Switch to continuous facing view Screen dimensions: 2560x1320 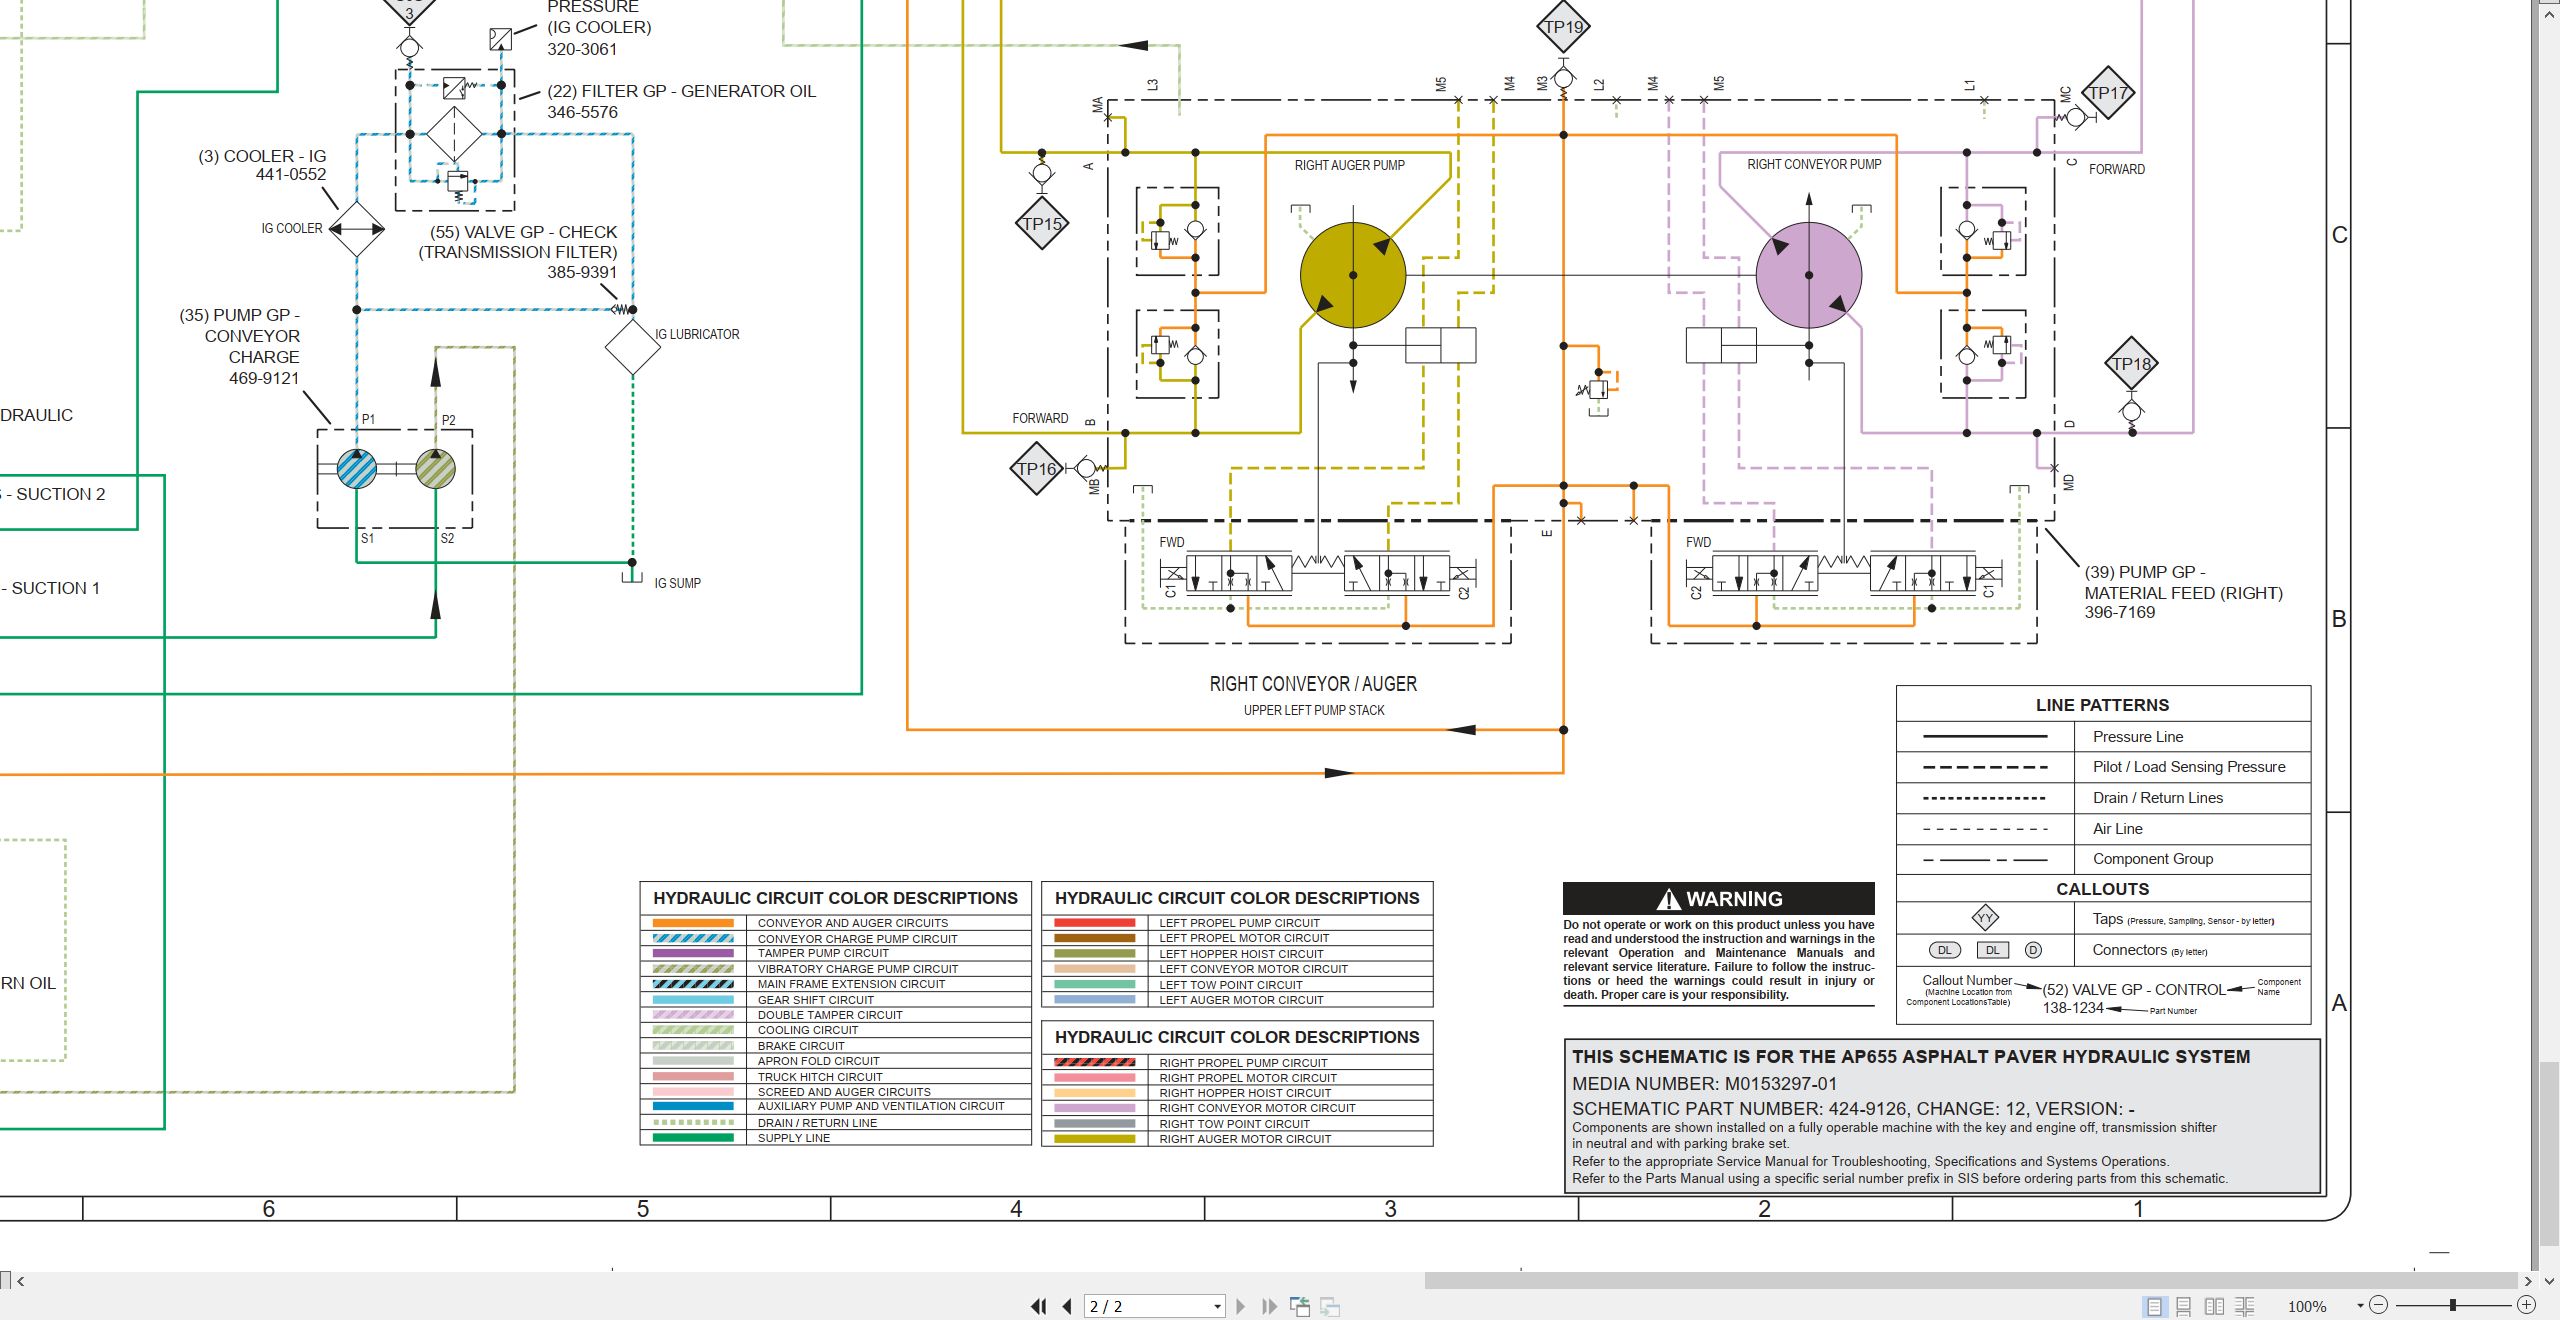[2244, 1306]
